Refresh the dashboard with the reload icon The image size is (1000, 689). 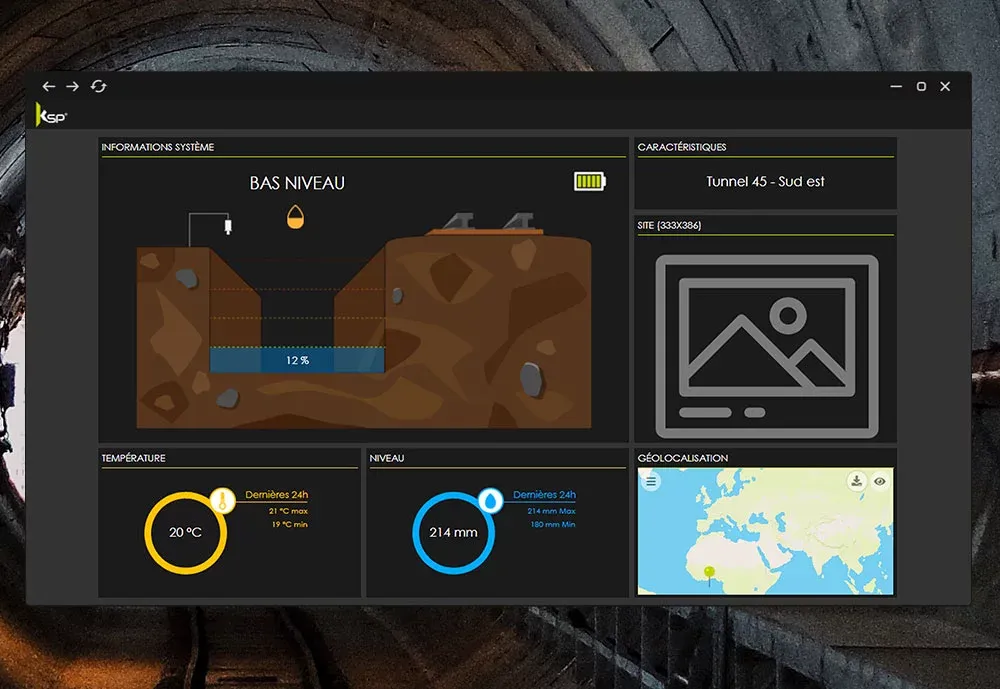[98, 87]
